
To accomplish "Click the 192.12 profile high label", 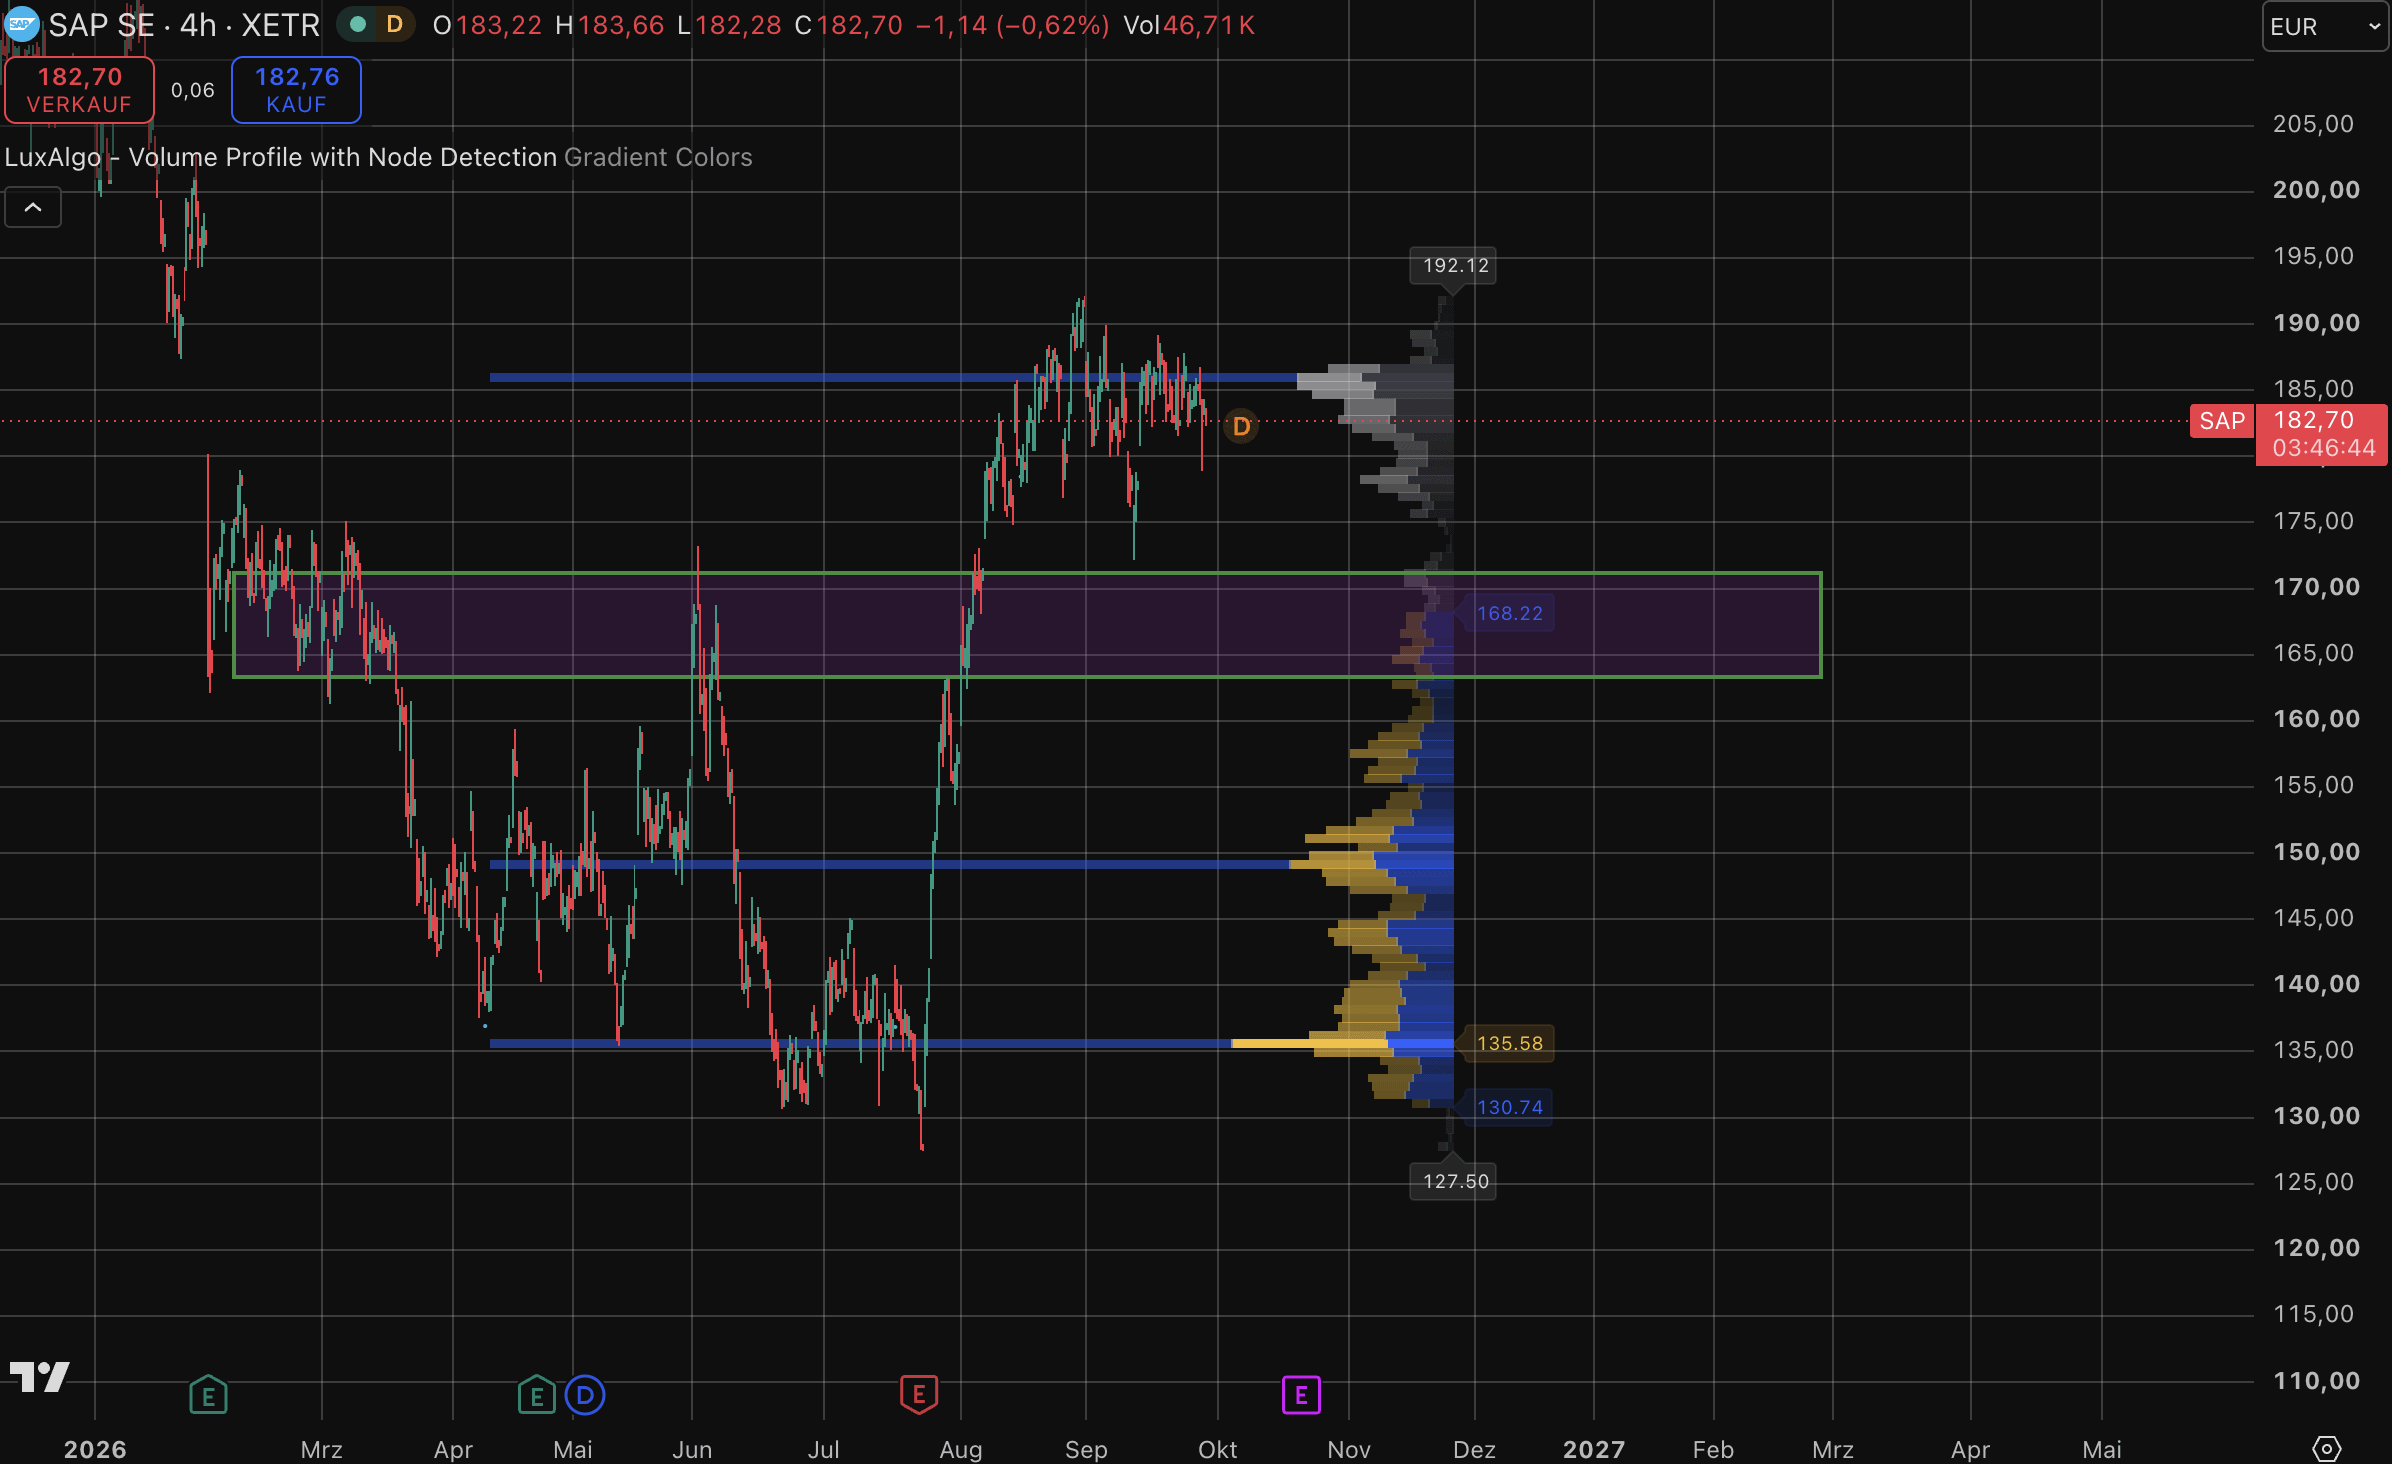I will point(1455,266).
